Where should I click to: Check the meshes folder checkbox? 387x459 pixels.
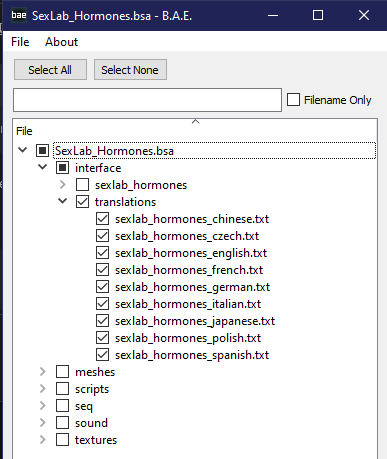(x=62, y=372)
